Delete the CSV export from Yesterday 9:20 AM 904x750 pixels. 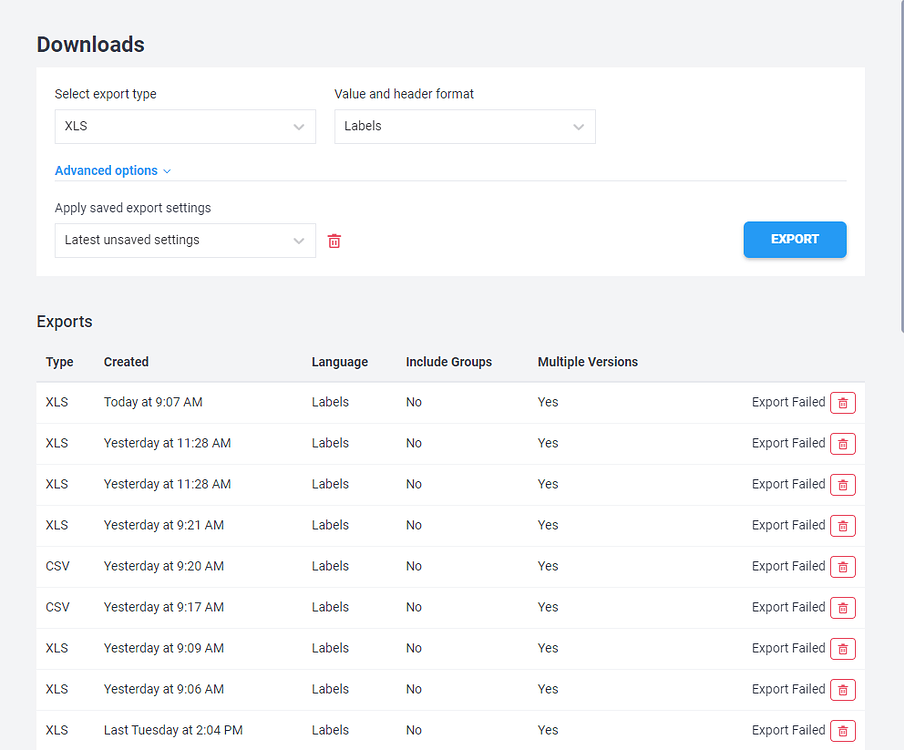[842, 567]
